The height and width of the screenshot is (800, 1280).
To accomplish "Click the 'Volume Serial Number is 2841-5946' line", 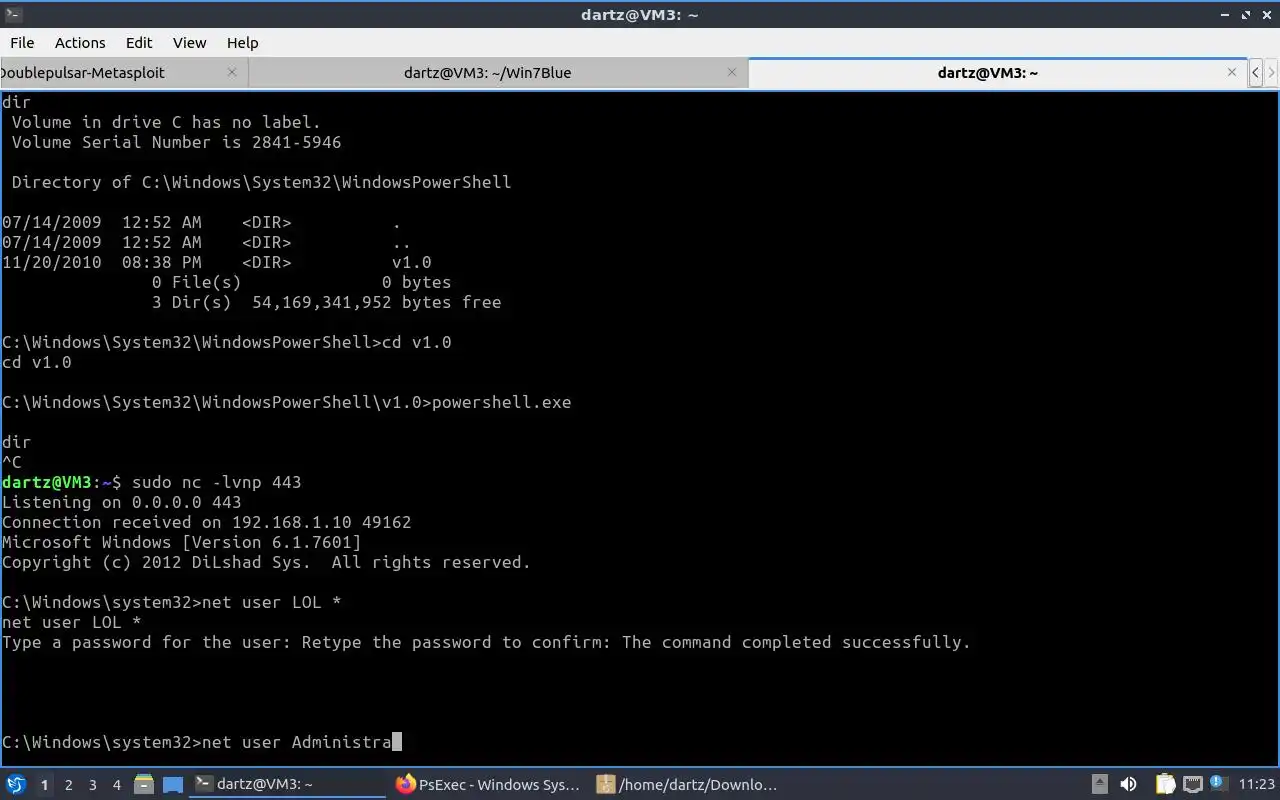I will (x=176, y=142).
